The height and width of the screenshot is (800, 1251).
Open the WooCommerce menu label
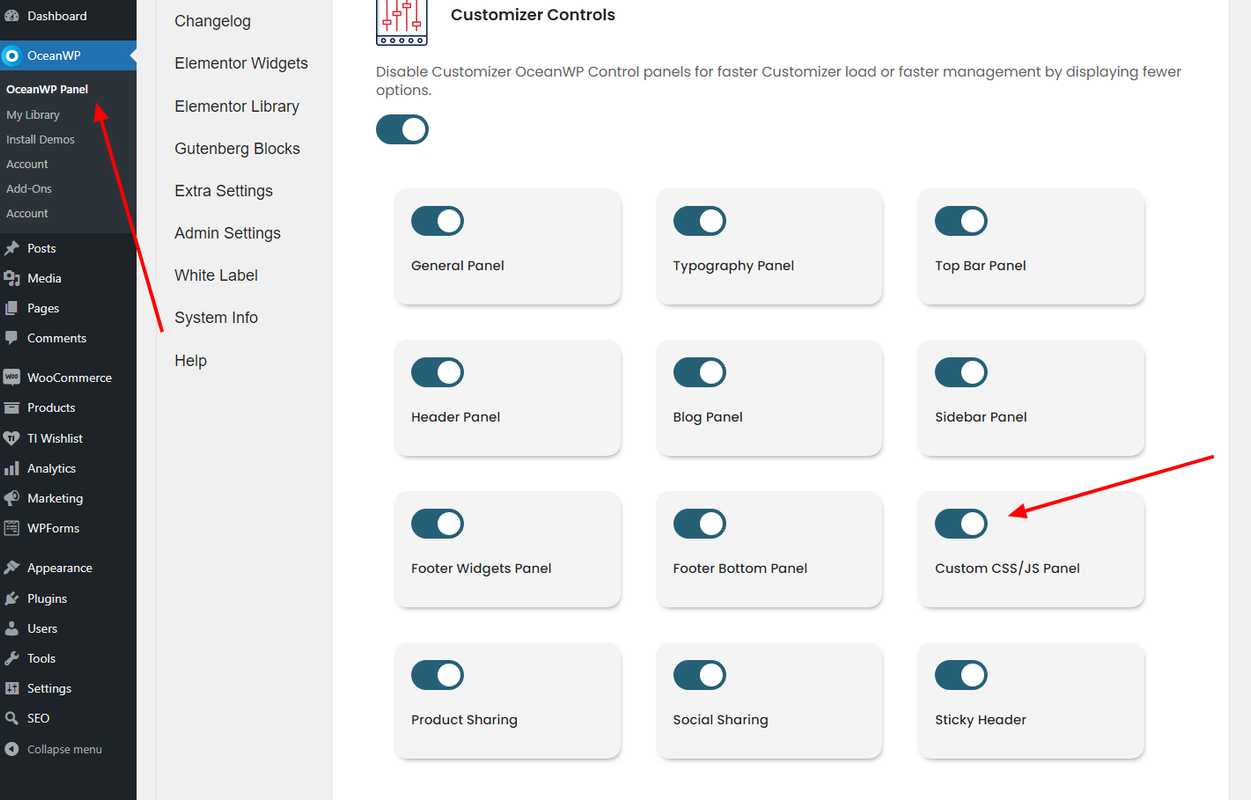click(69, 378)
